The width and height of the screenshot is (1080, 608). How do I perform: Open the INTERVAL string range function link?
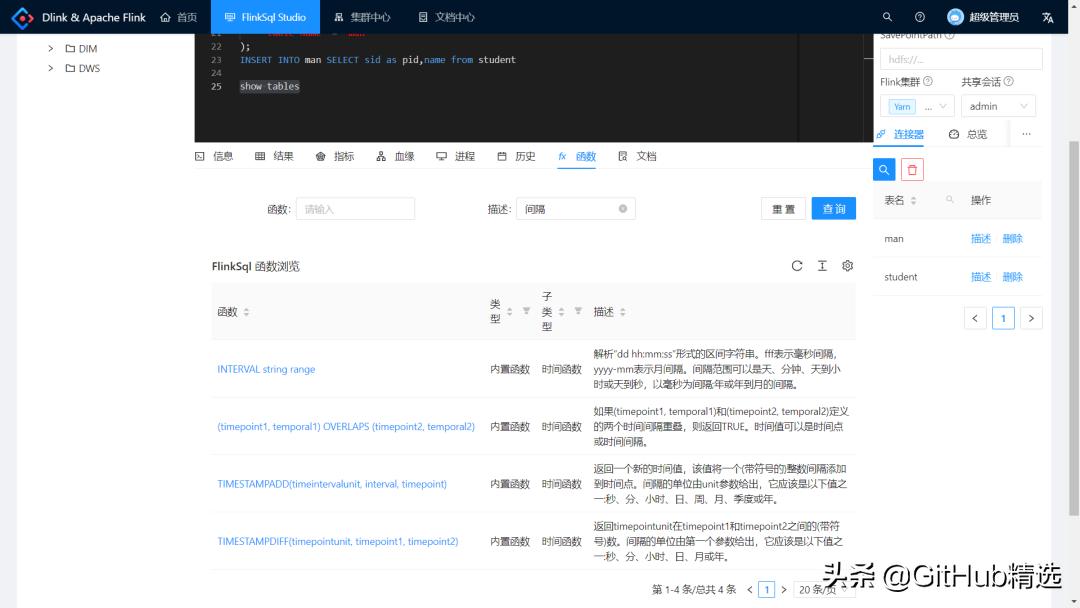(266, 369)
